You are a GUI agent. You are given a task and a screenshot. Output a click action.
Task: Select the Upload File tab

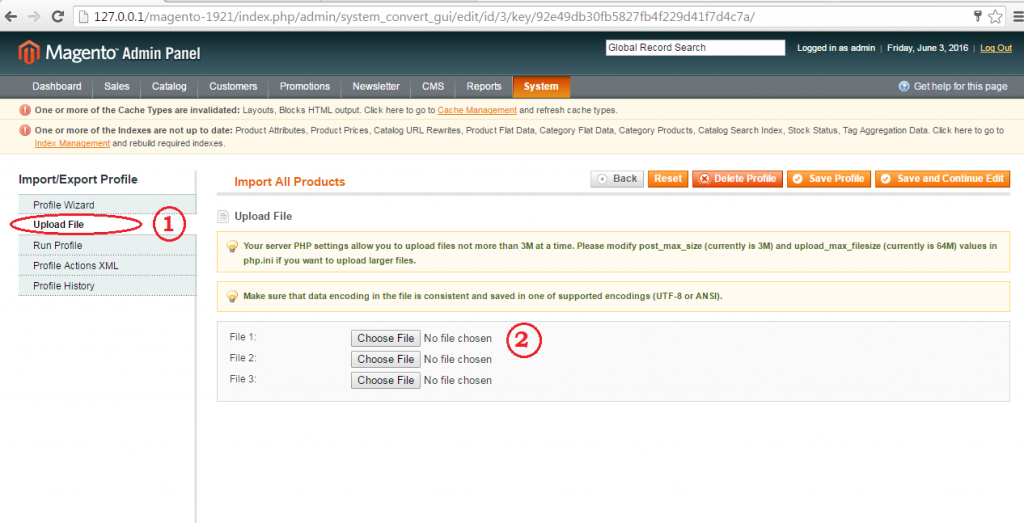pos(107,225)
